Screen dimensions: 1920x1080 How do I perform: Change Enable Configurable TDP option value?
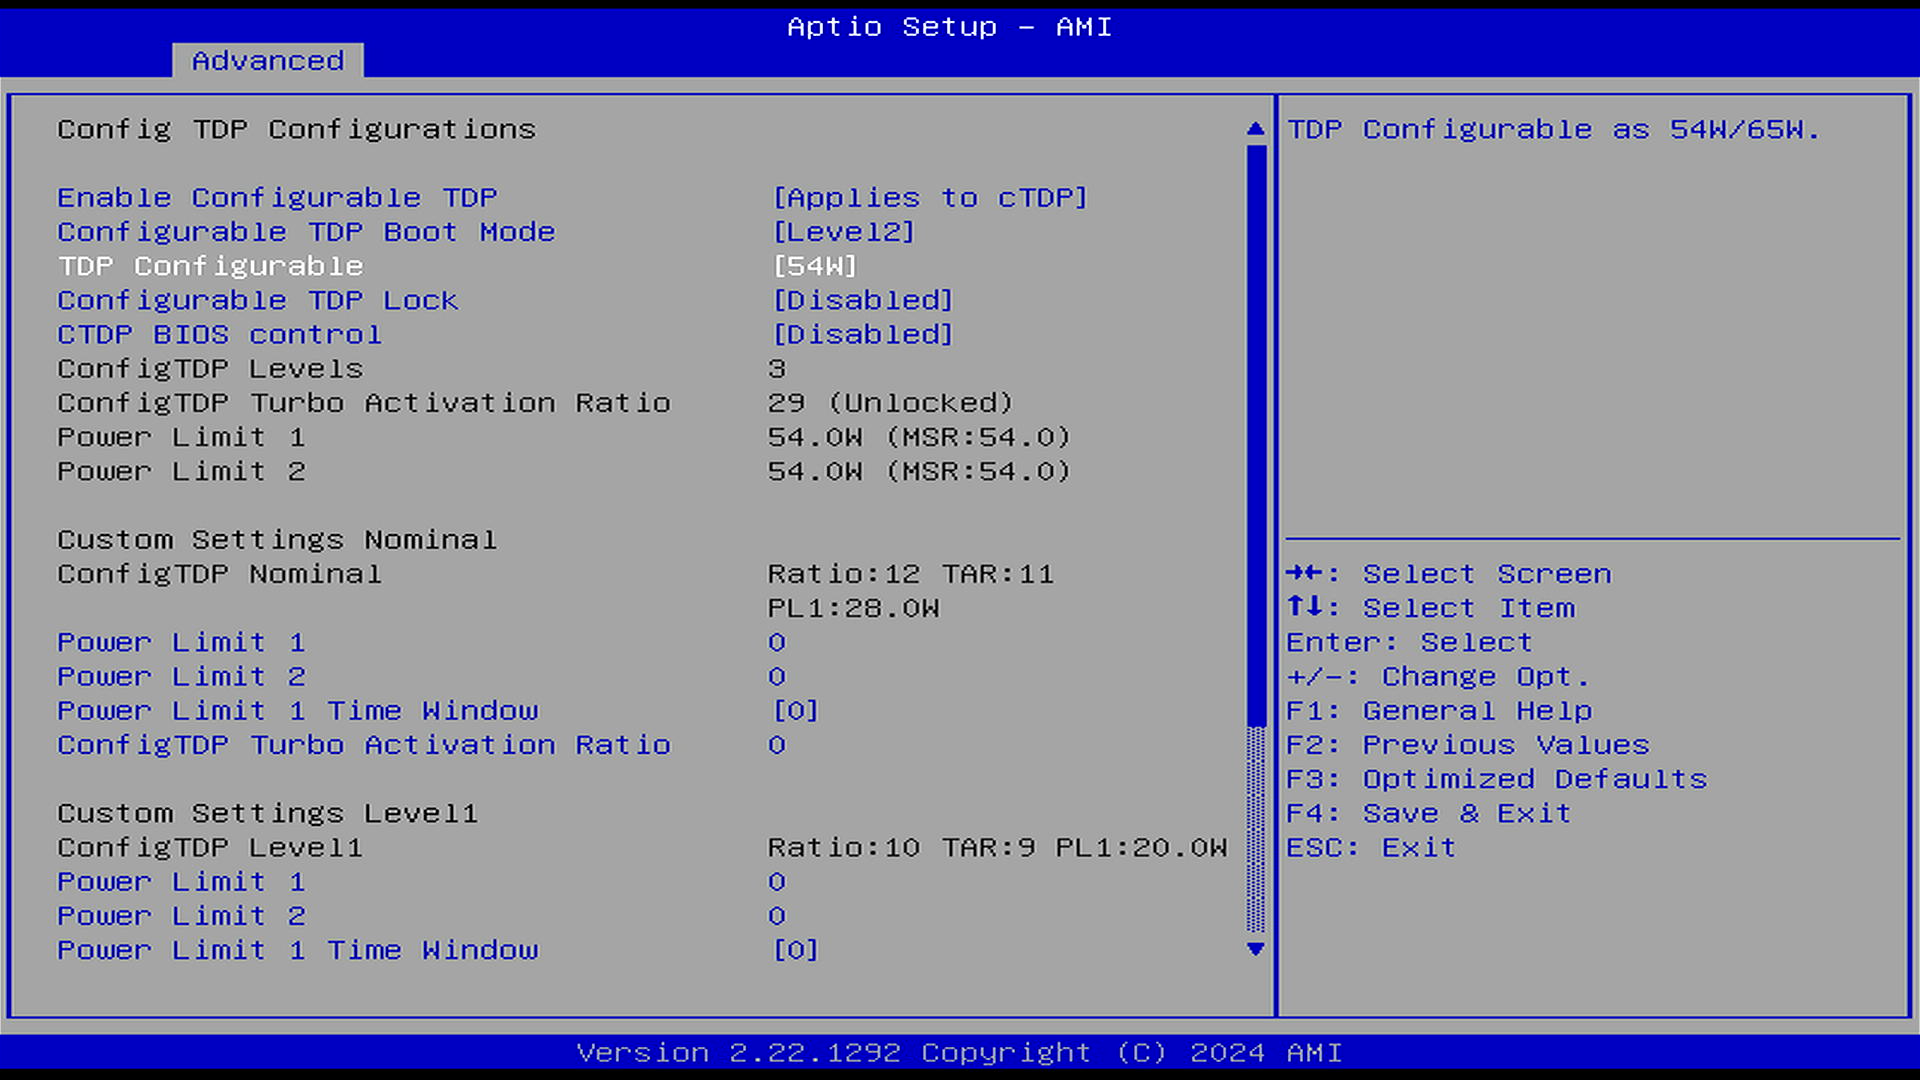click(929, 197)
